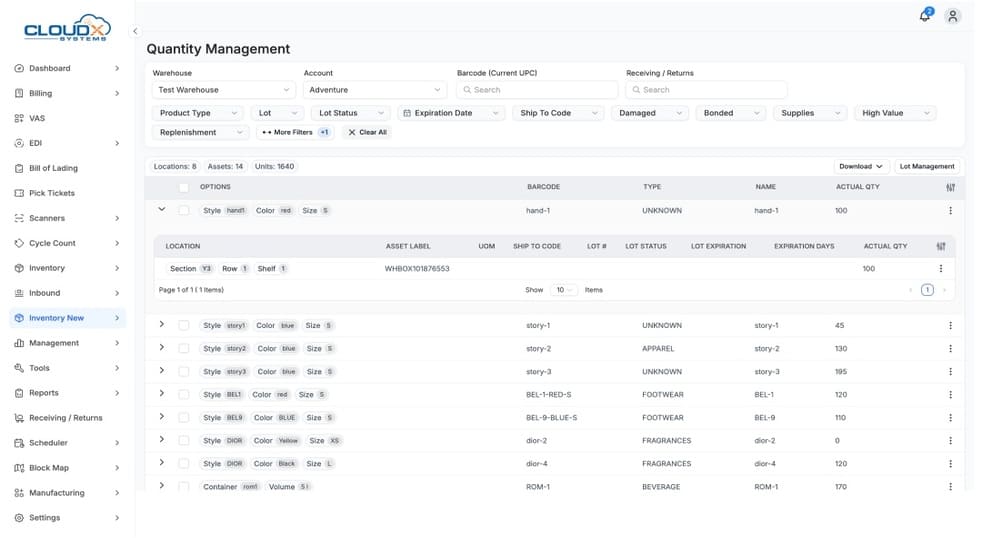Open the three-dot menu for hand-1 row
This screenshot has height=538, width=982.
point(950,211)
